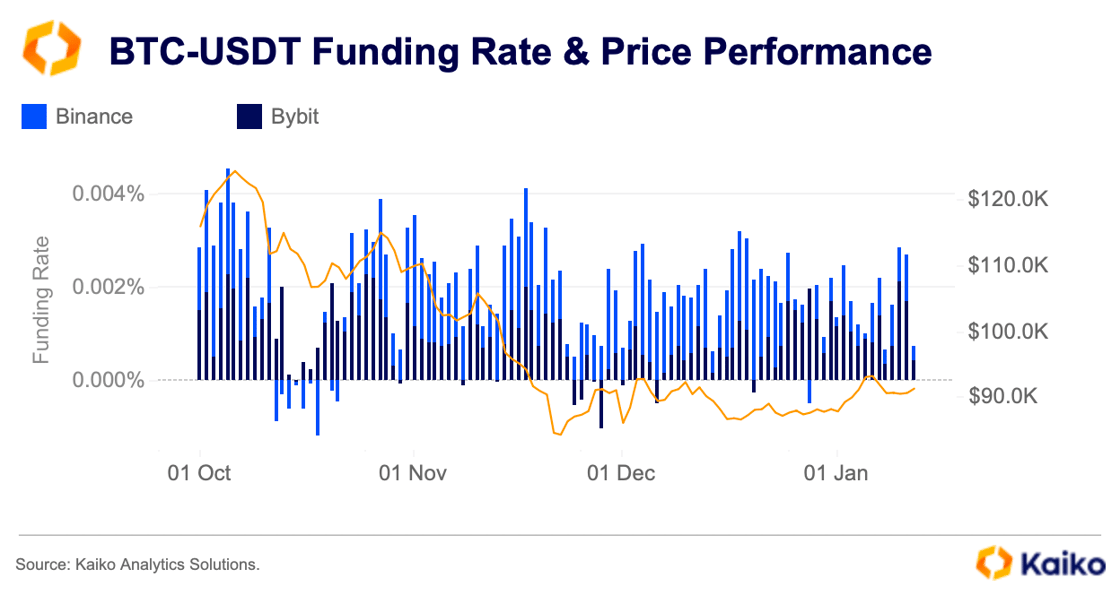
Task: Click the Kaiko logo icon in the footer
Action: point(995,562)
